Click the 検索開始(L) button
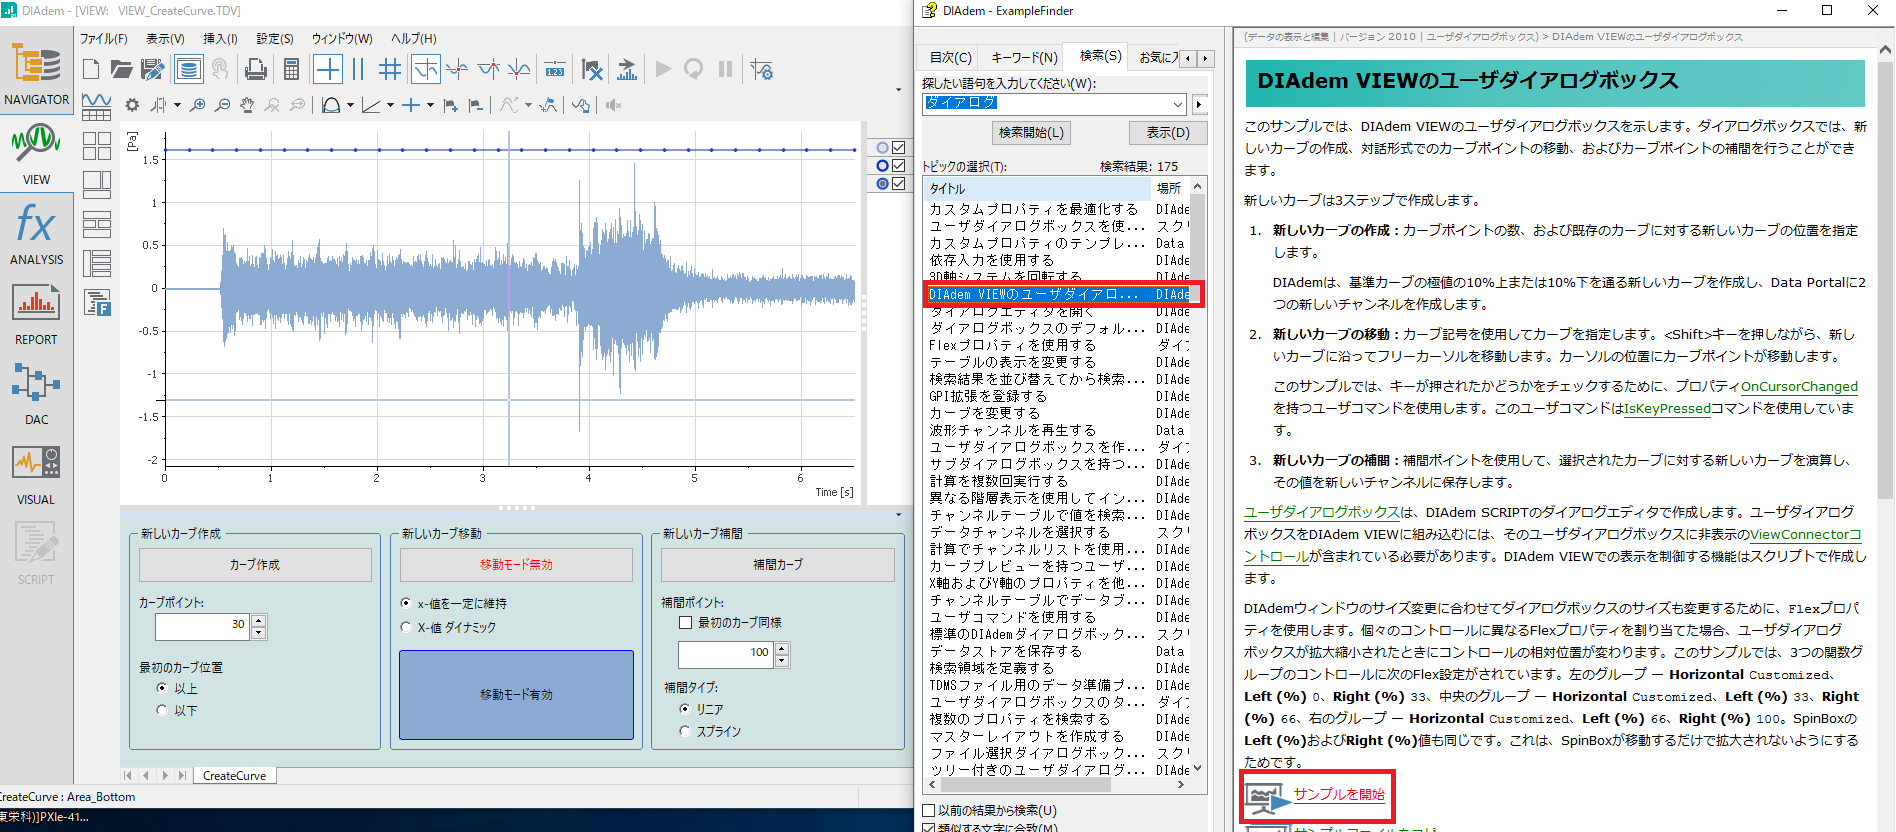Screen dimensions: 1896x832 (1031, 132)
